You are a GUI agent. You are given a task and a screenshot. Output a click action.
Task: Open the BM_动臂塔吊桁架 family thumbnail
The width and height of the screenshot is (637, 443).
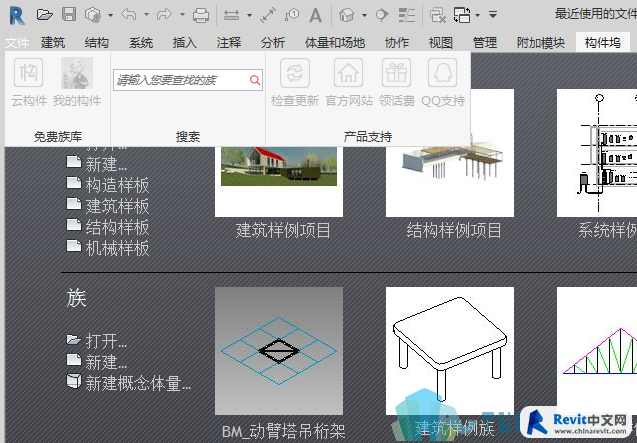[x=279, y=351]
